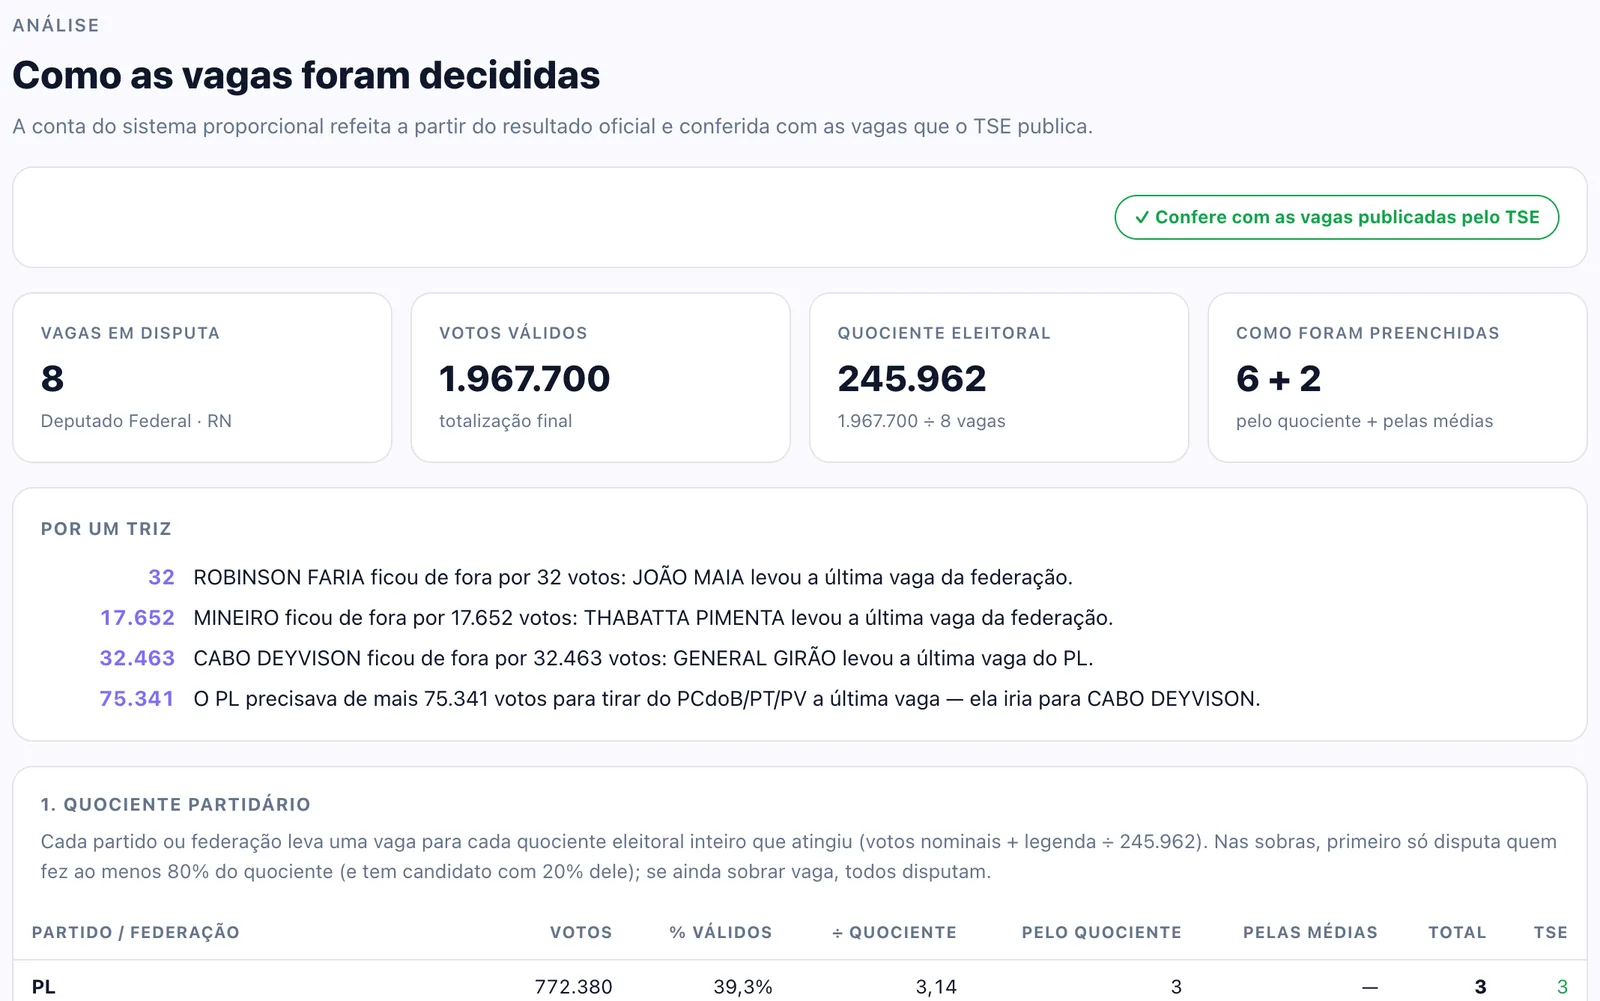Image resolution: width=1600 pixels, height=1001 pixels.
Task: Click the ROBINSON FARIA near-miss sentence
Action: tap(633, 577)
